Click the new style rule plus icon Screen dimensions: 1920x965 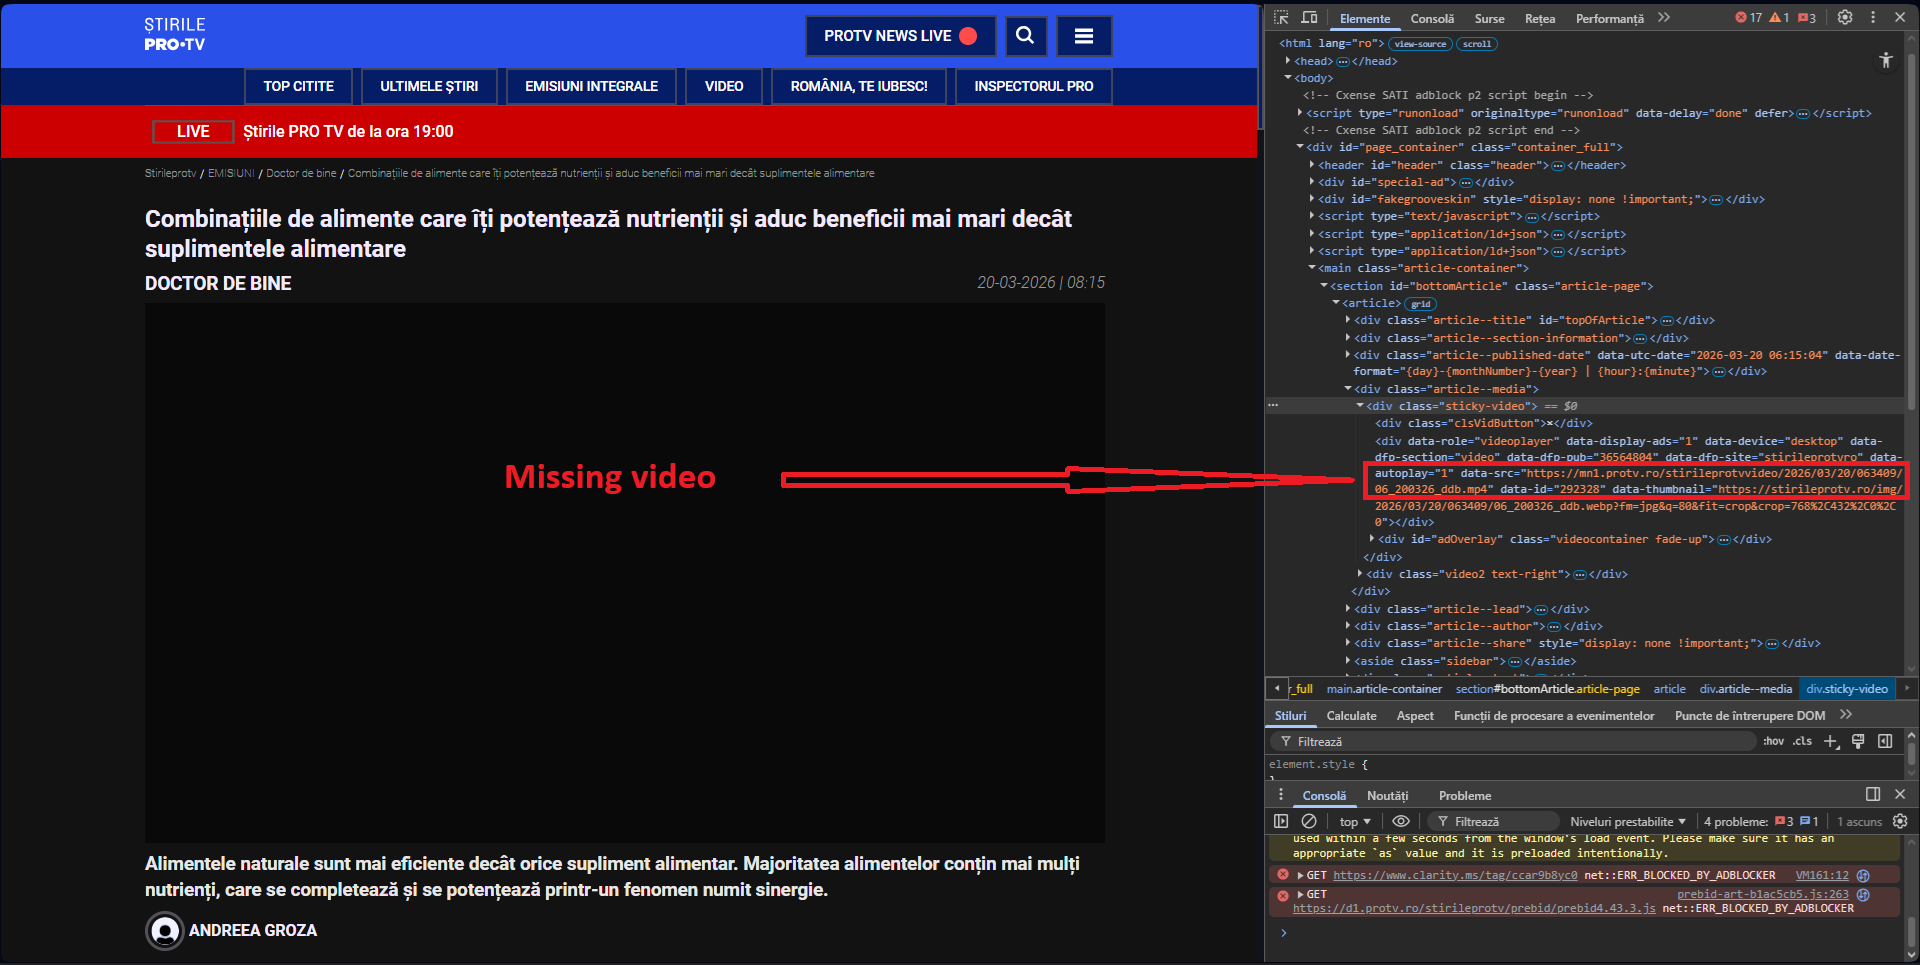[x=1830, y=741]
